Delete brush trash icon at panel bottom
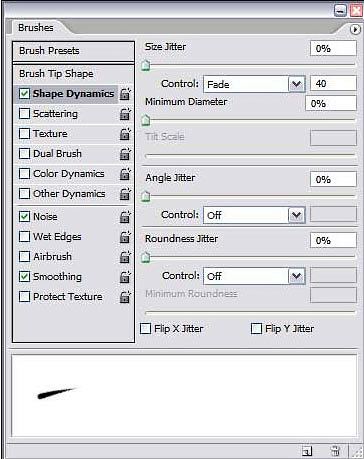The height and width of the screenshot is (459, 364). (335, 451)
